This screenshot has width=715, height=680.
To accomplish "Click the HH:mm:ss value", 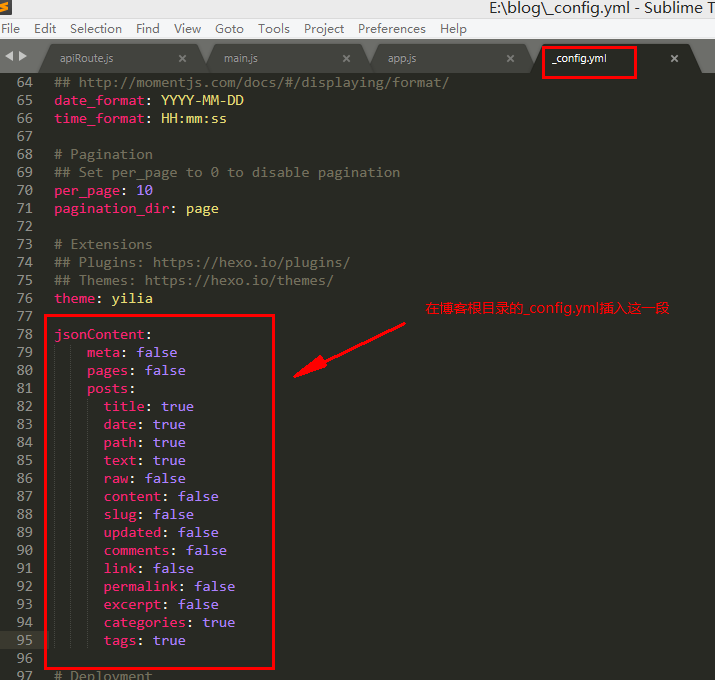I will (194, 119).
